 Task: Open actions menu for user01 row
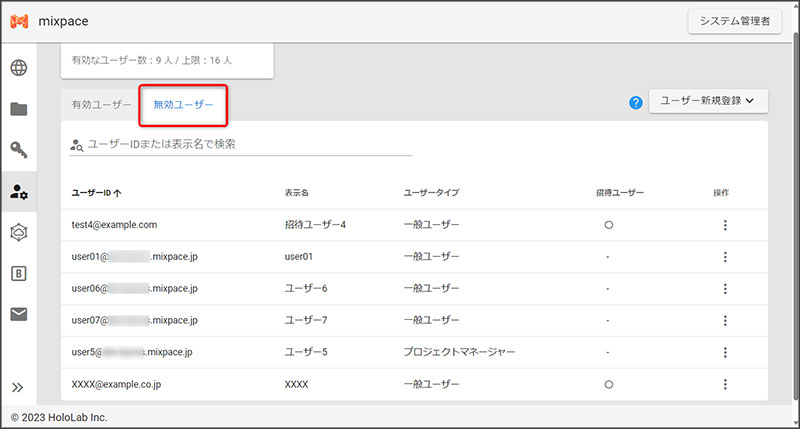[x=725, y=257]
